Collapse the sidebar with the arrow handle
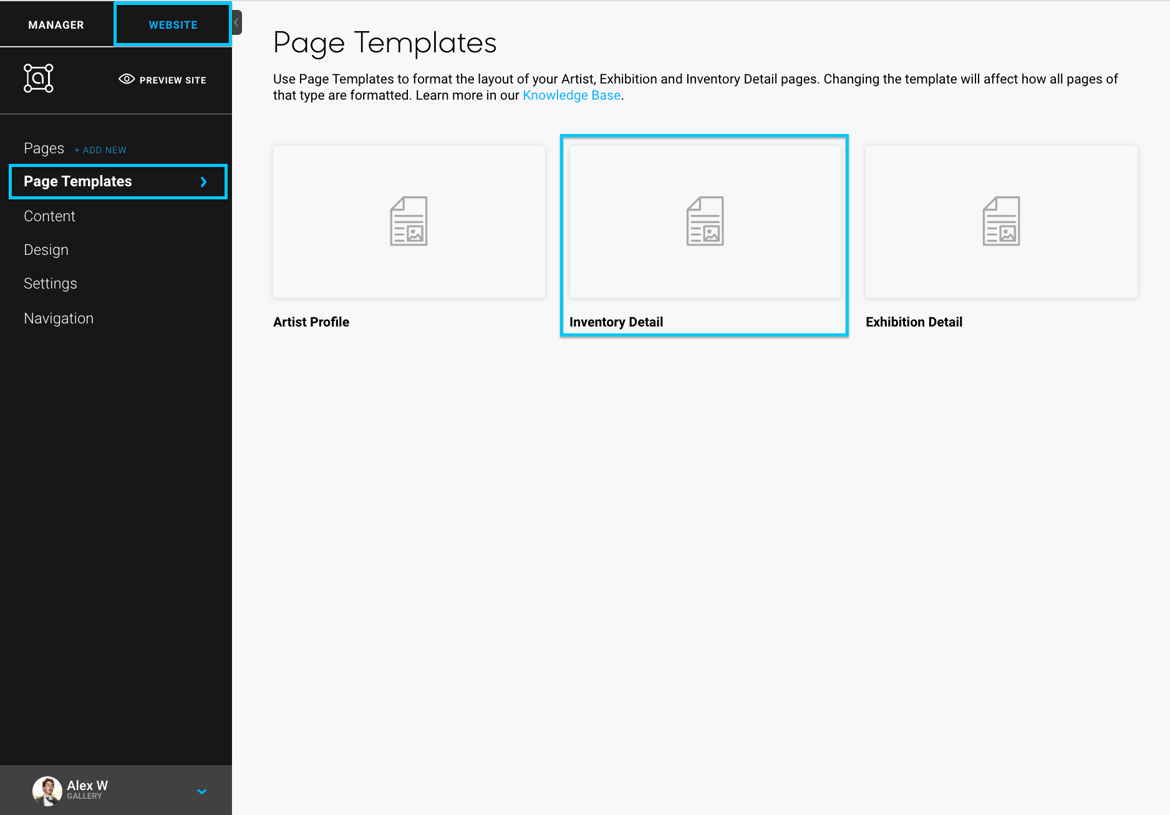This screenshot has height=815, width=1170. (237, 22)
